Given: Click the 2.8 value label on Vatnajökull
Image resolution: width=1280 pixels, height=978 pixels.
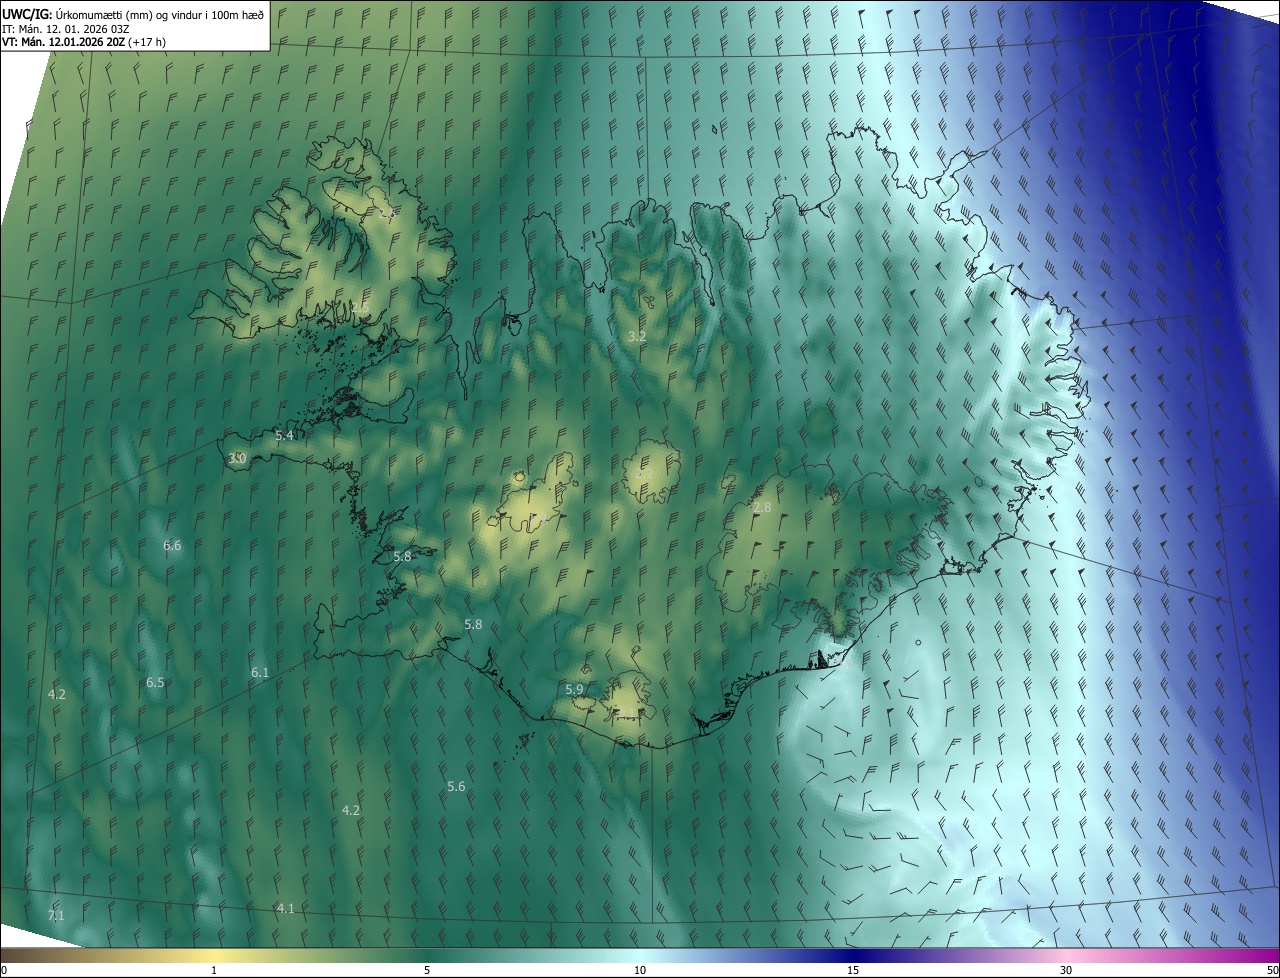Looking at the screenshot, I should [x=762, y=508].
